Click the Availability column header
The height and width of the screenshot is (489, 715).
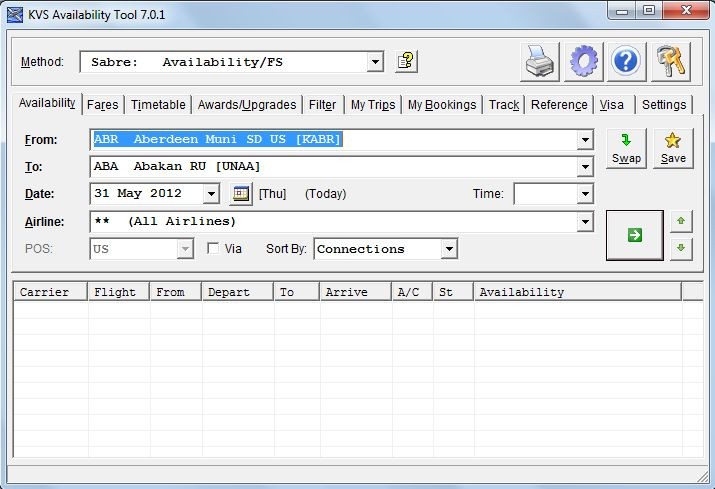(577, 292)
